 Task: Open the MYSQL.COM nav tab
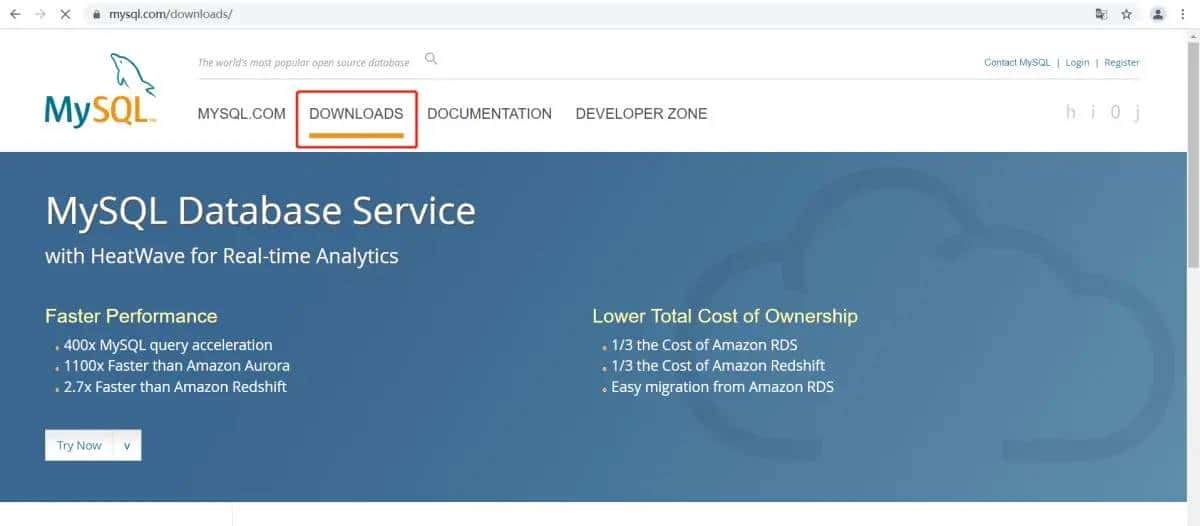tap(242, 114)
